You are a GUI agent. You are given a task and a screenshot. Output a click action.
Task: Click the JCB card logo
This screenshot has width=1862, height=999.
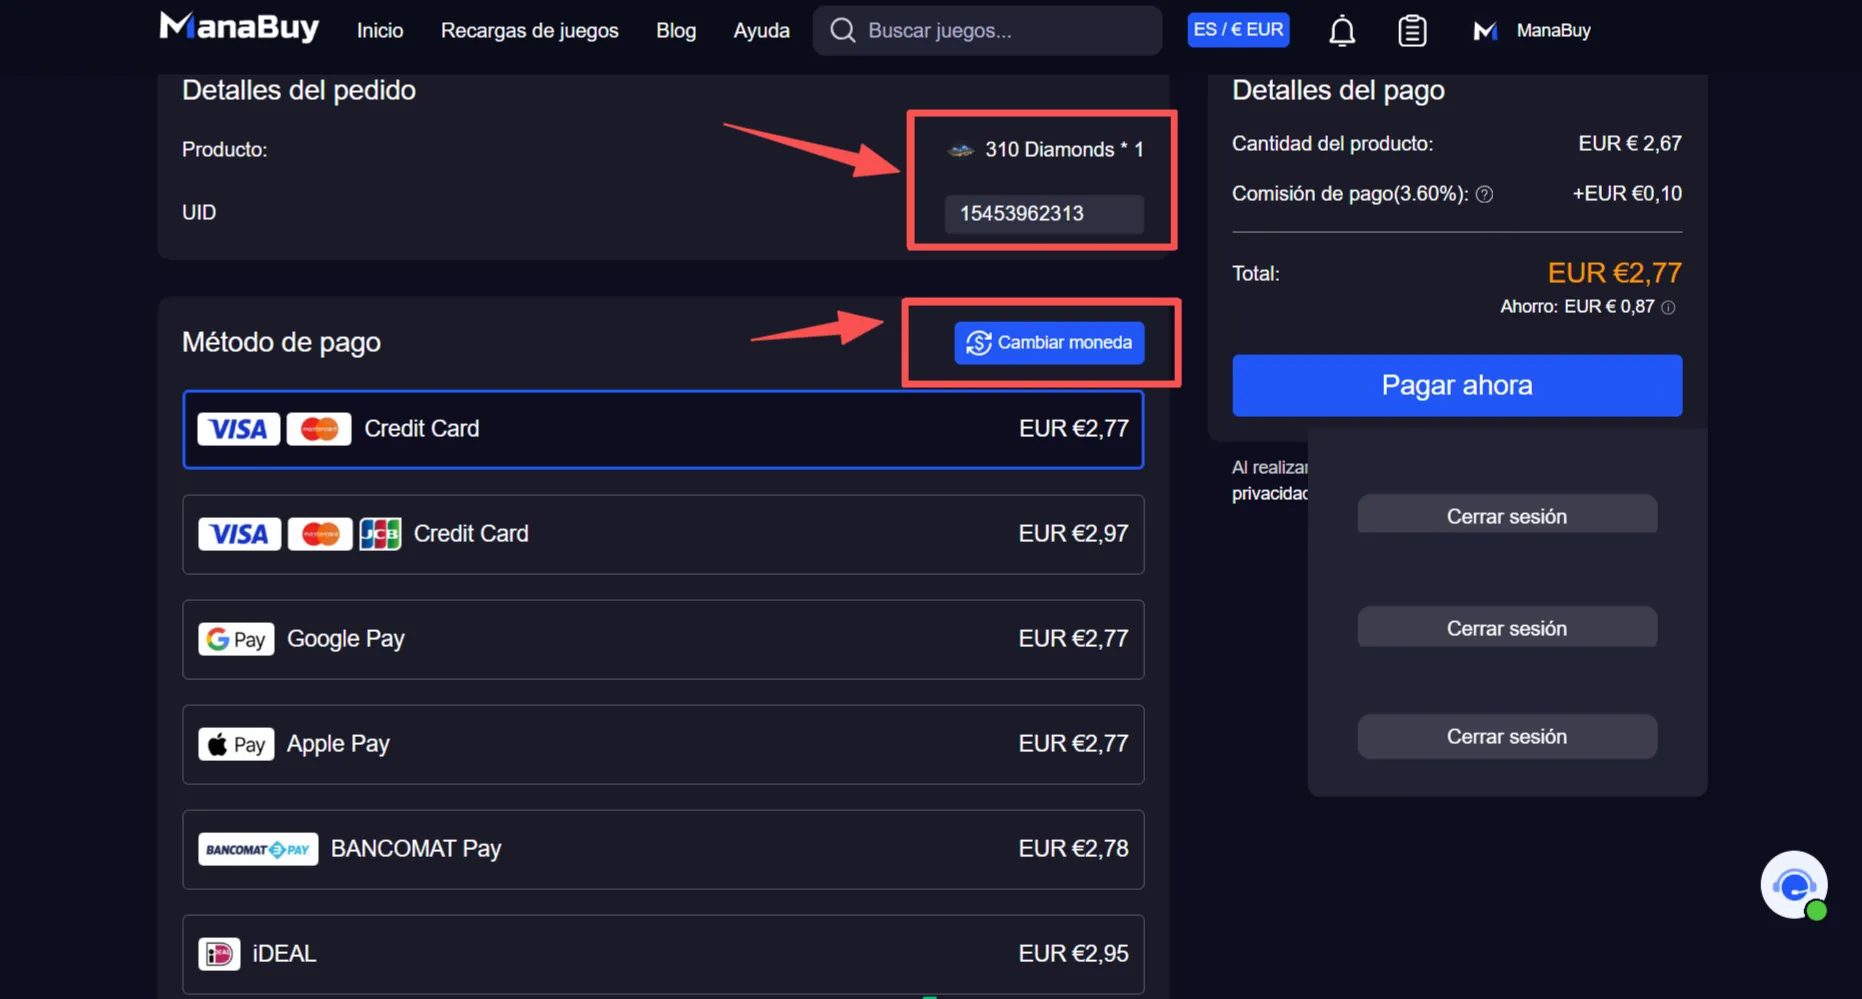(380, 534)
